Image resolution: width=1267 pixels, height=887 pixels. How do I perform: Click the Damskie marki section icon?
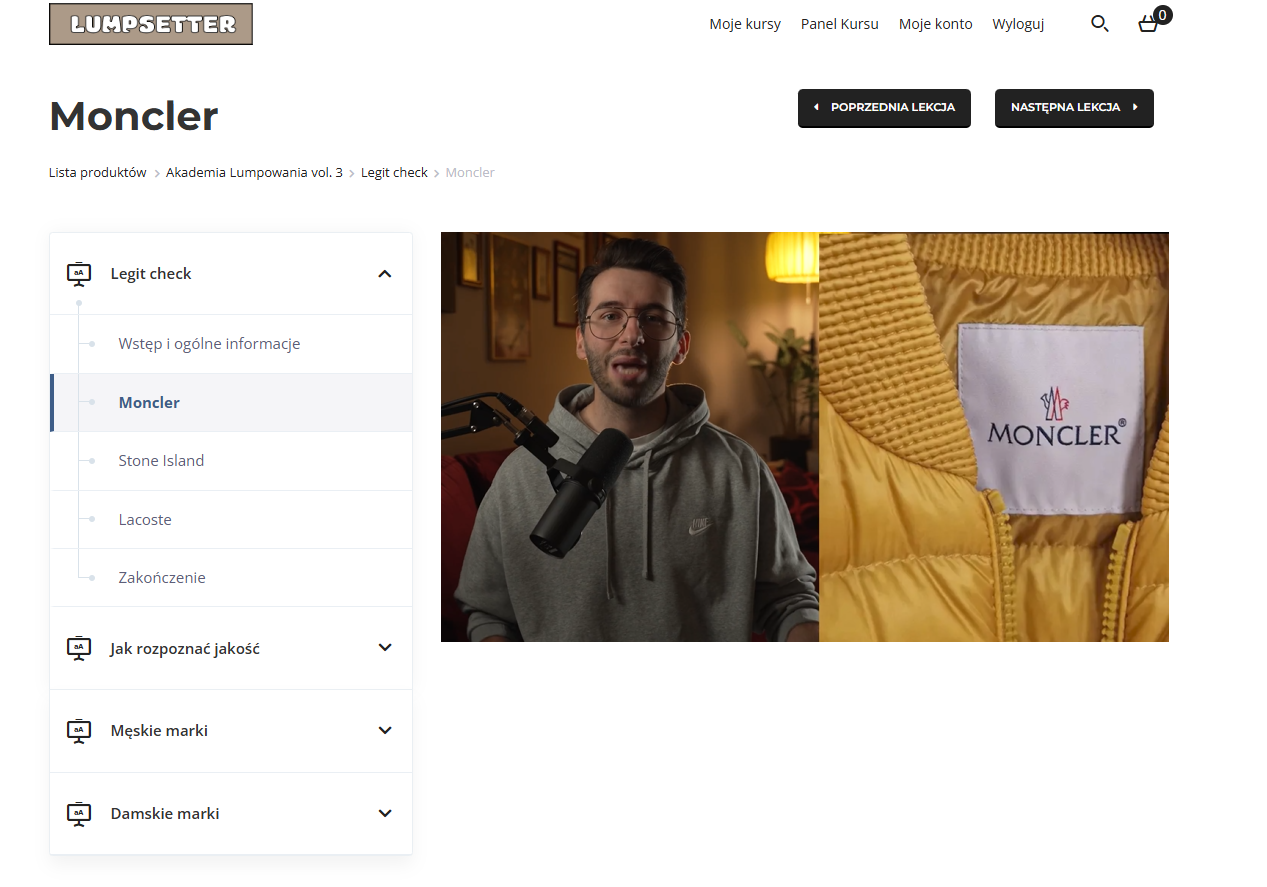click(79, 814)
